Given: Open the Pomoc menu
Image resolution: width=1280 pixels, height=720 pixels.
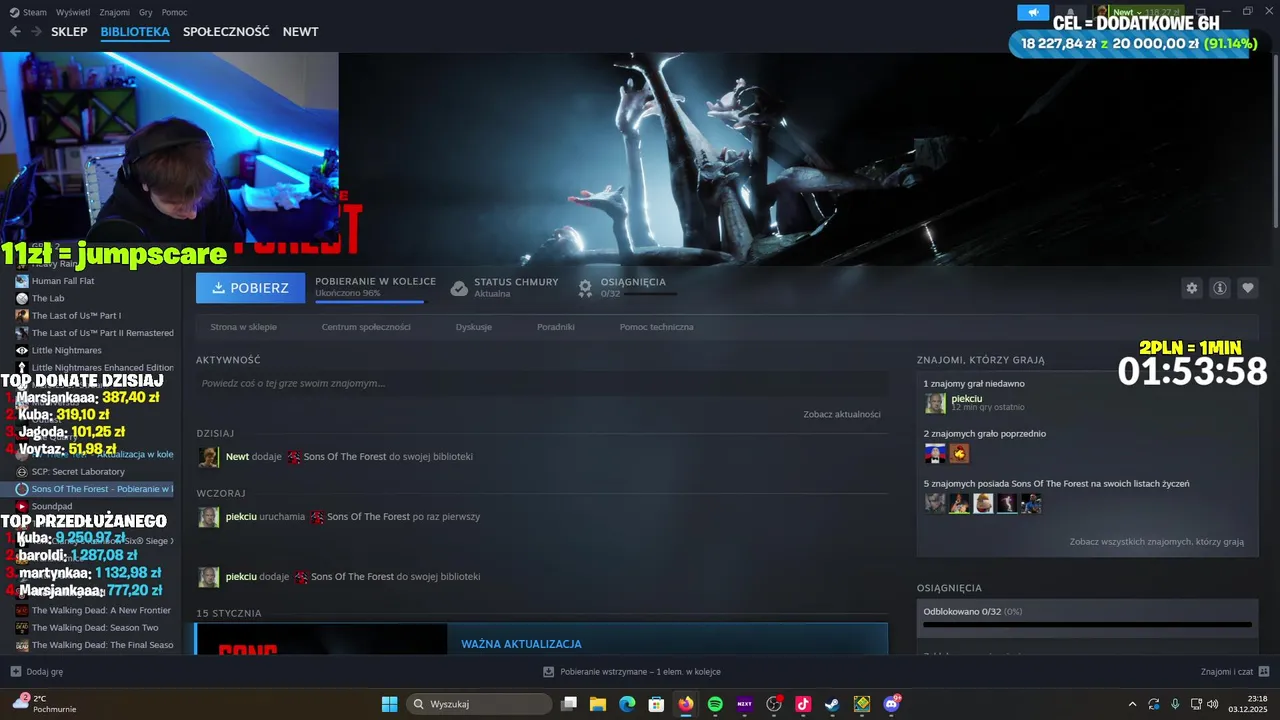Looking at the screenshot, I should (174, 12).
